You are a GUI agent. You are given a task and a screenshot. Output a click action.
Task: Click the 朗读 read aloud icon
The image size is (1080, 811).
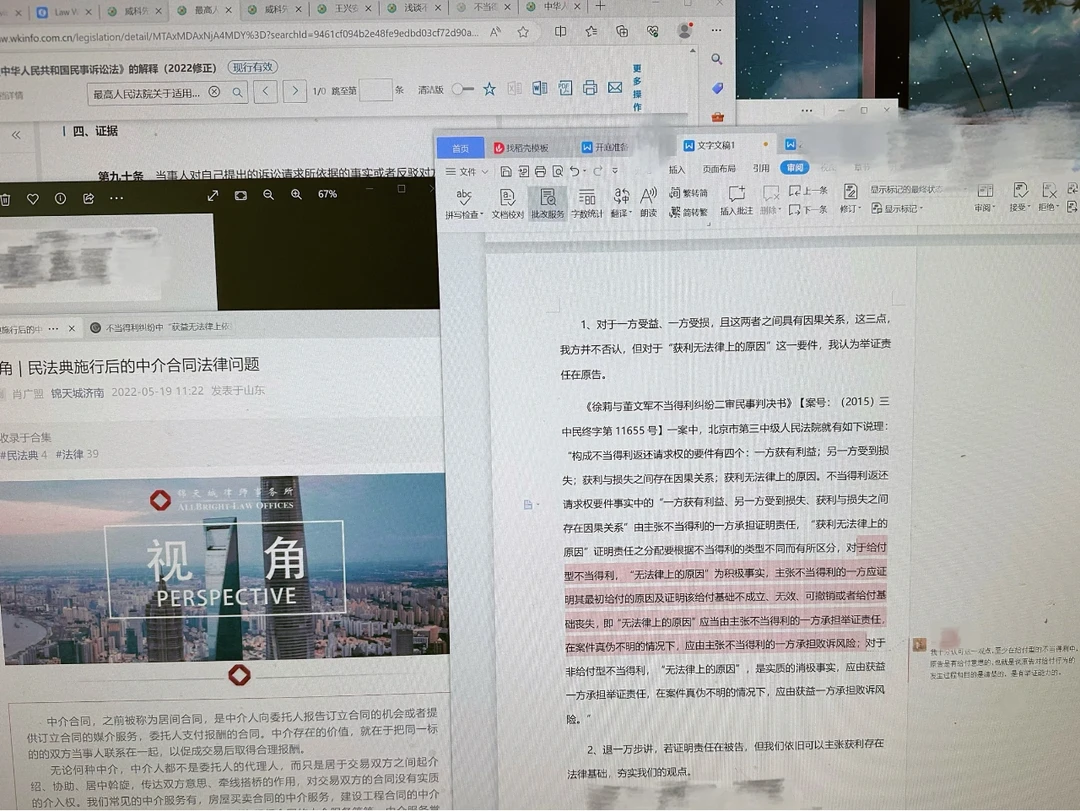[648, 203]
